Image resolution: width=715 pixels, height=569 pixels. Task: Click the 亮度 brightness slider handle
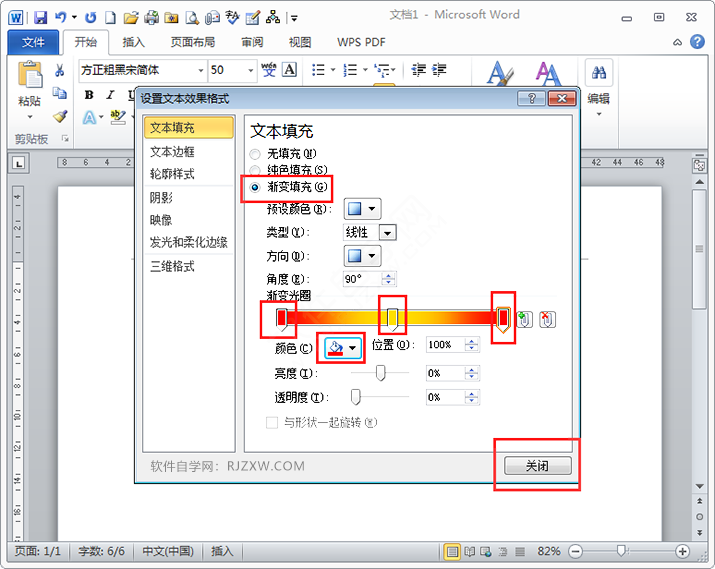tap(380, 372)
